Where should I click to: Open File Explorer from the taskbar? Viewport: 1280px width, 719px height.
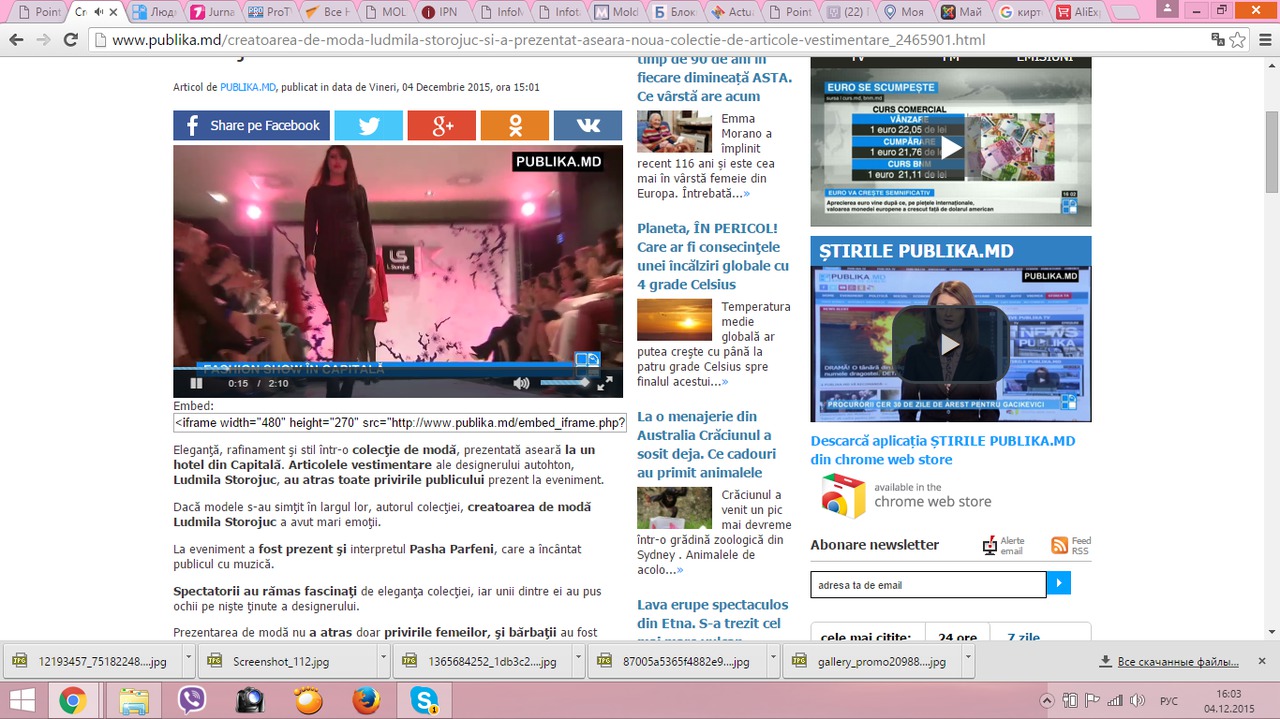pos(133,700)
